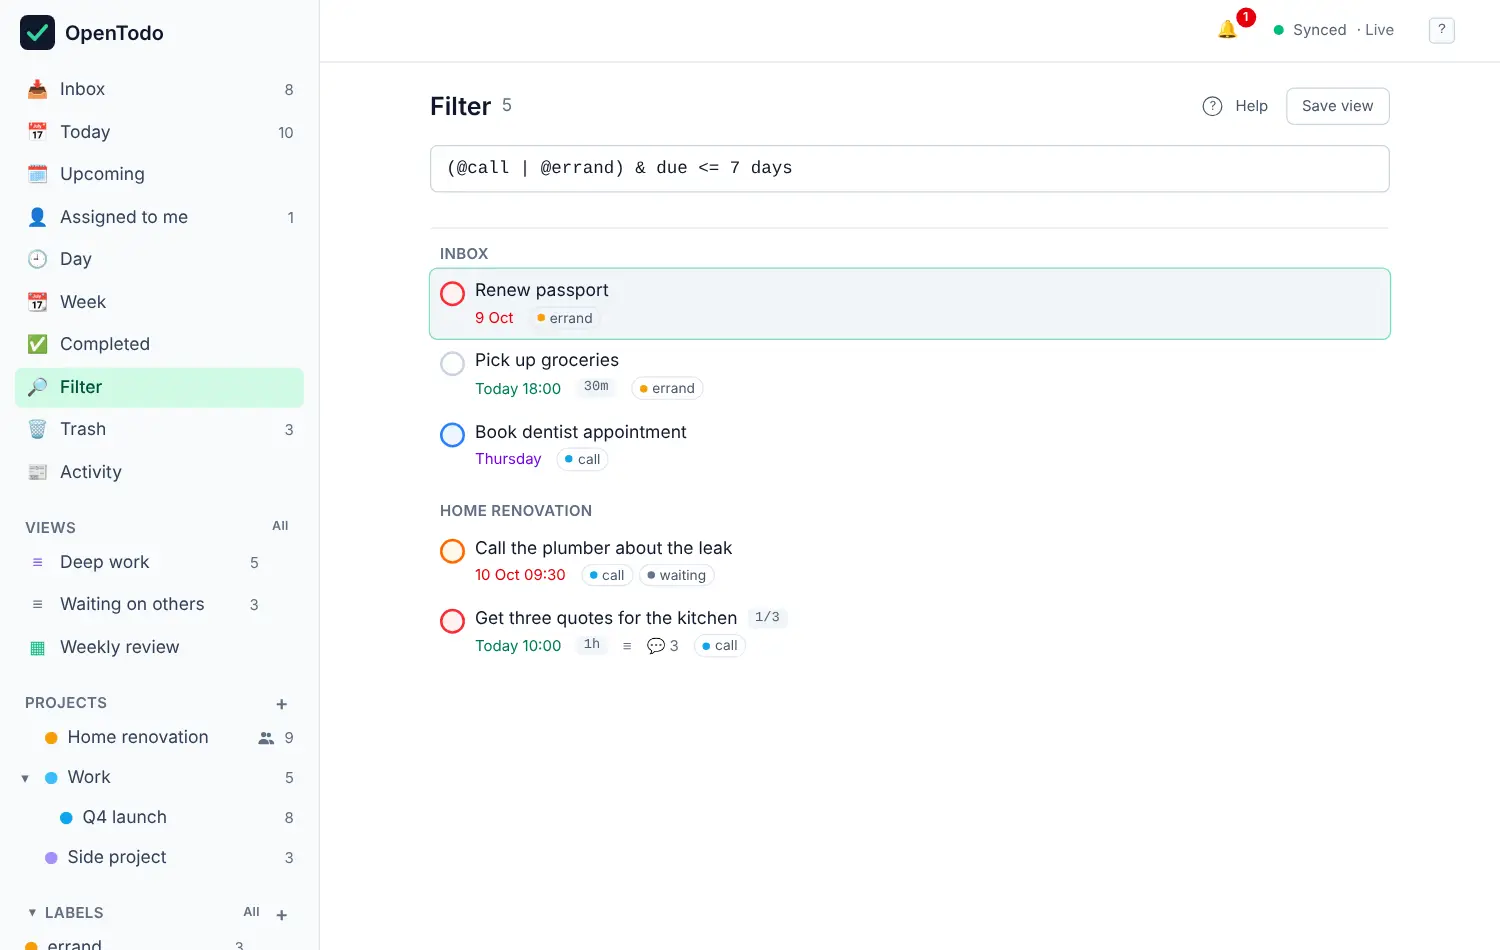Viewport: 1500px width, 950px height.
Task: Click errand label on Pick up groceries
Action: (667, 389)
